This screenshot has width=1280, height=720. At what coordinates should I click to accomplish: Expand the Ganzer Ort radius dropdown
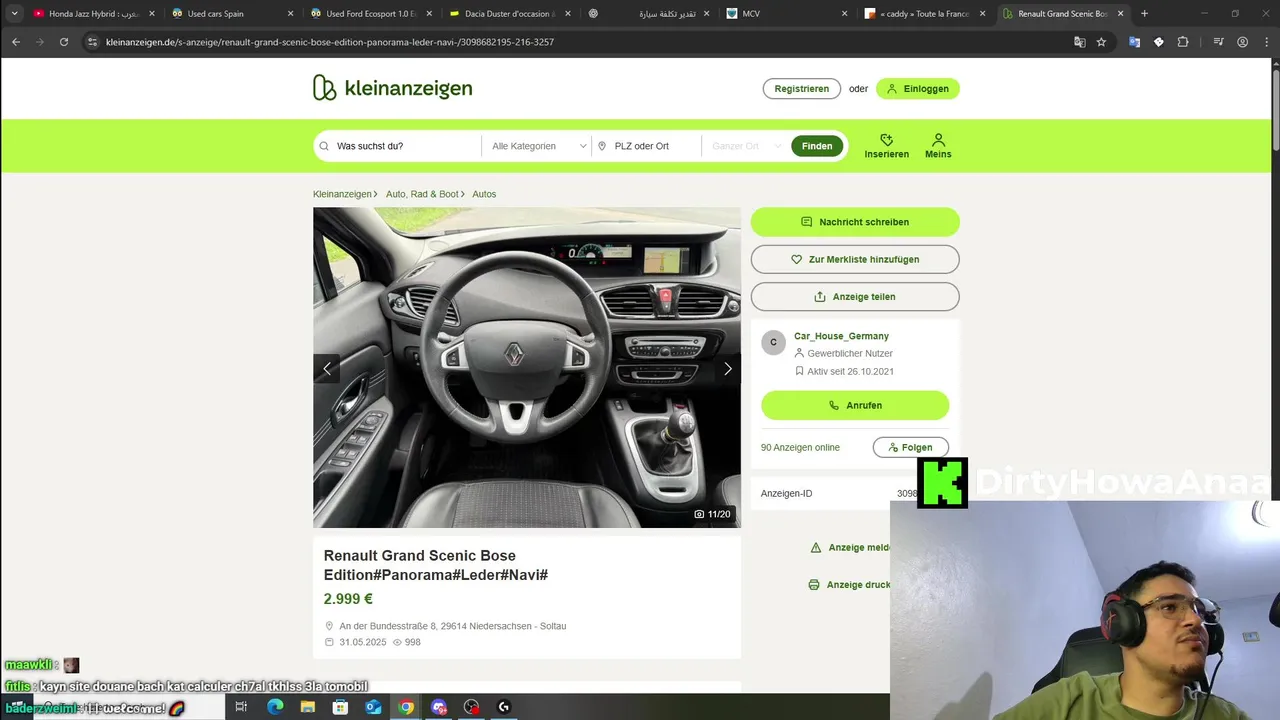coord(746,146)
